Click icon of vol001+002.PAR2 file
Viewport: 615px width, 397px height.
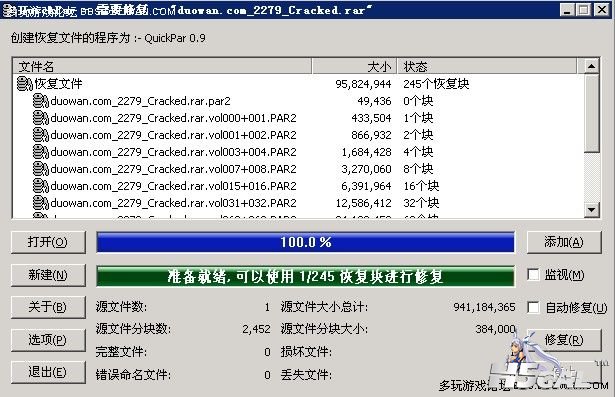[x=40, y=135]
